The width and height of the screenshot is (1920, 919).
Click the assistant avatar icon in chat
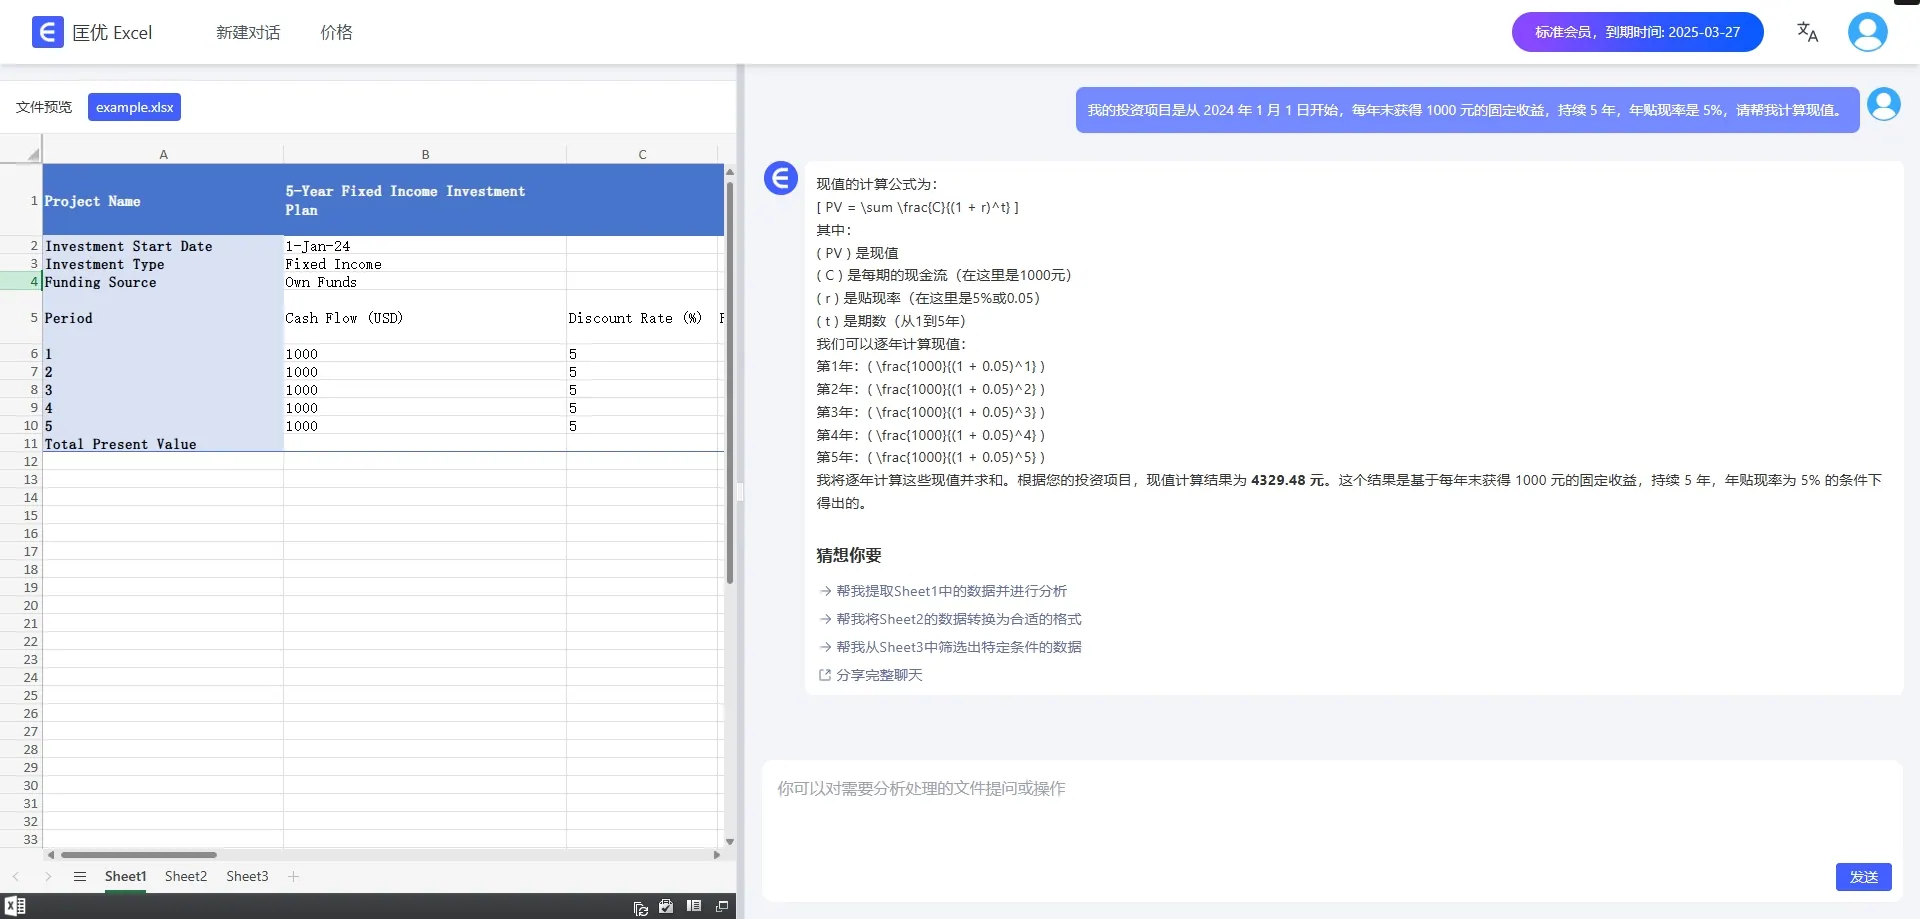pyautogui.click(x=781, y=178)
